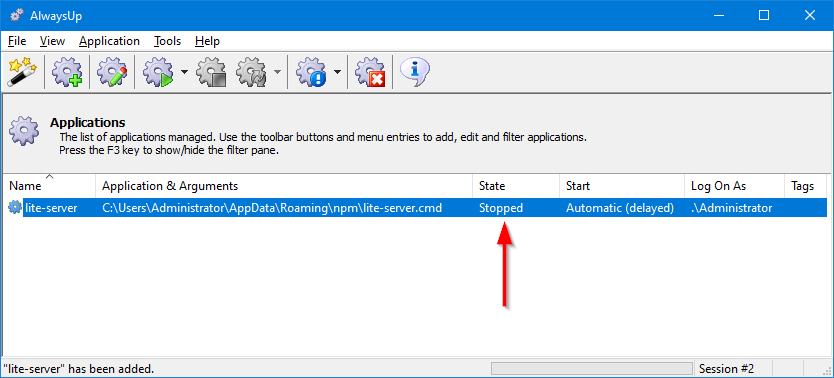
Task: Sort by the Start column header
Action: [x=622, y=186]
